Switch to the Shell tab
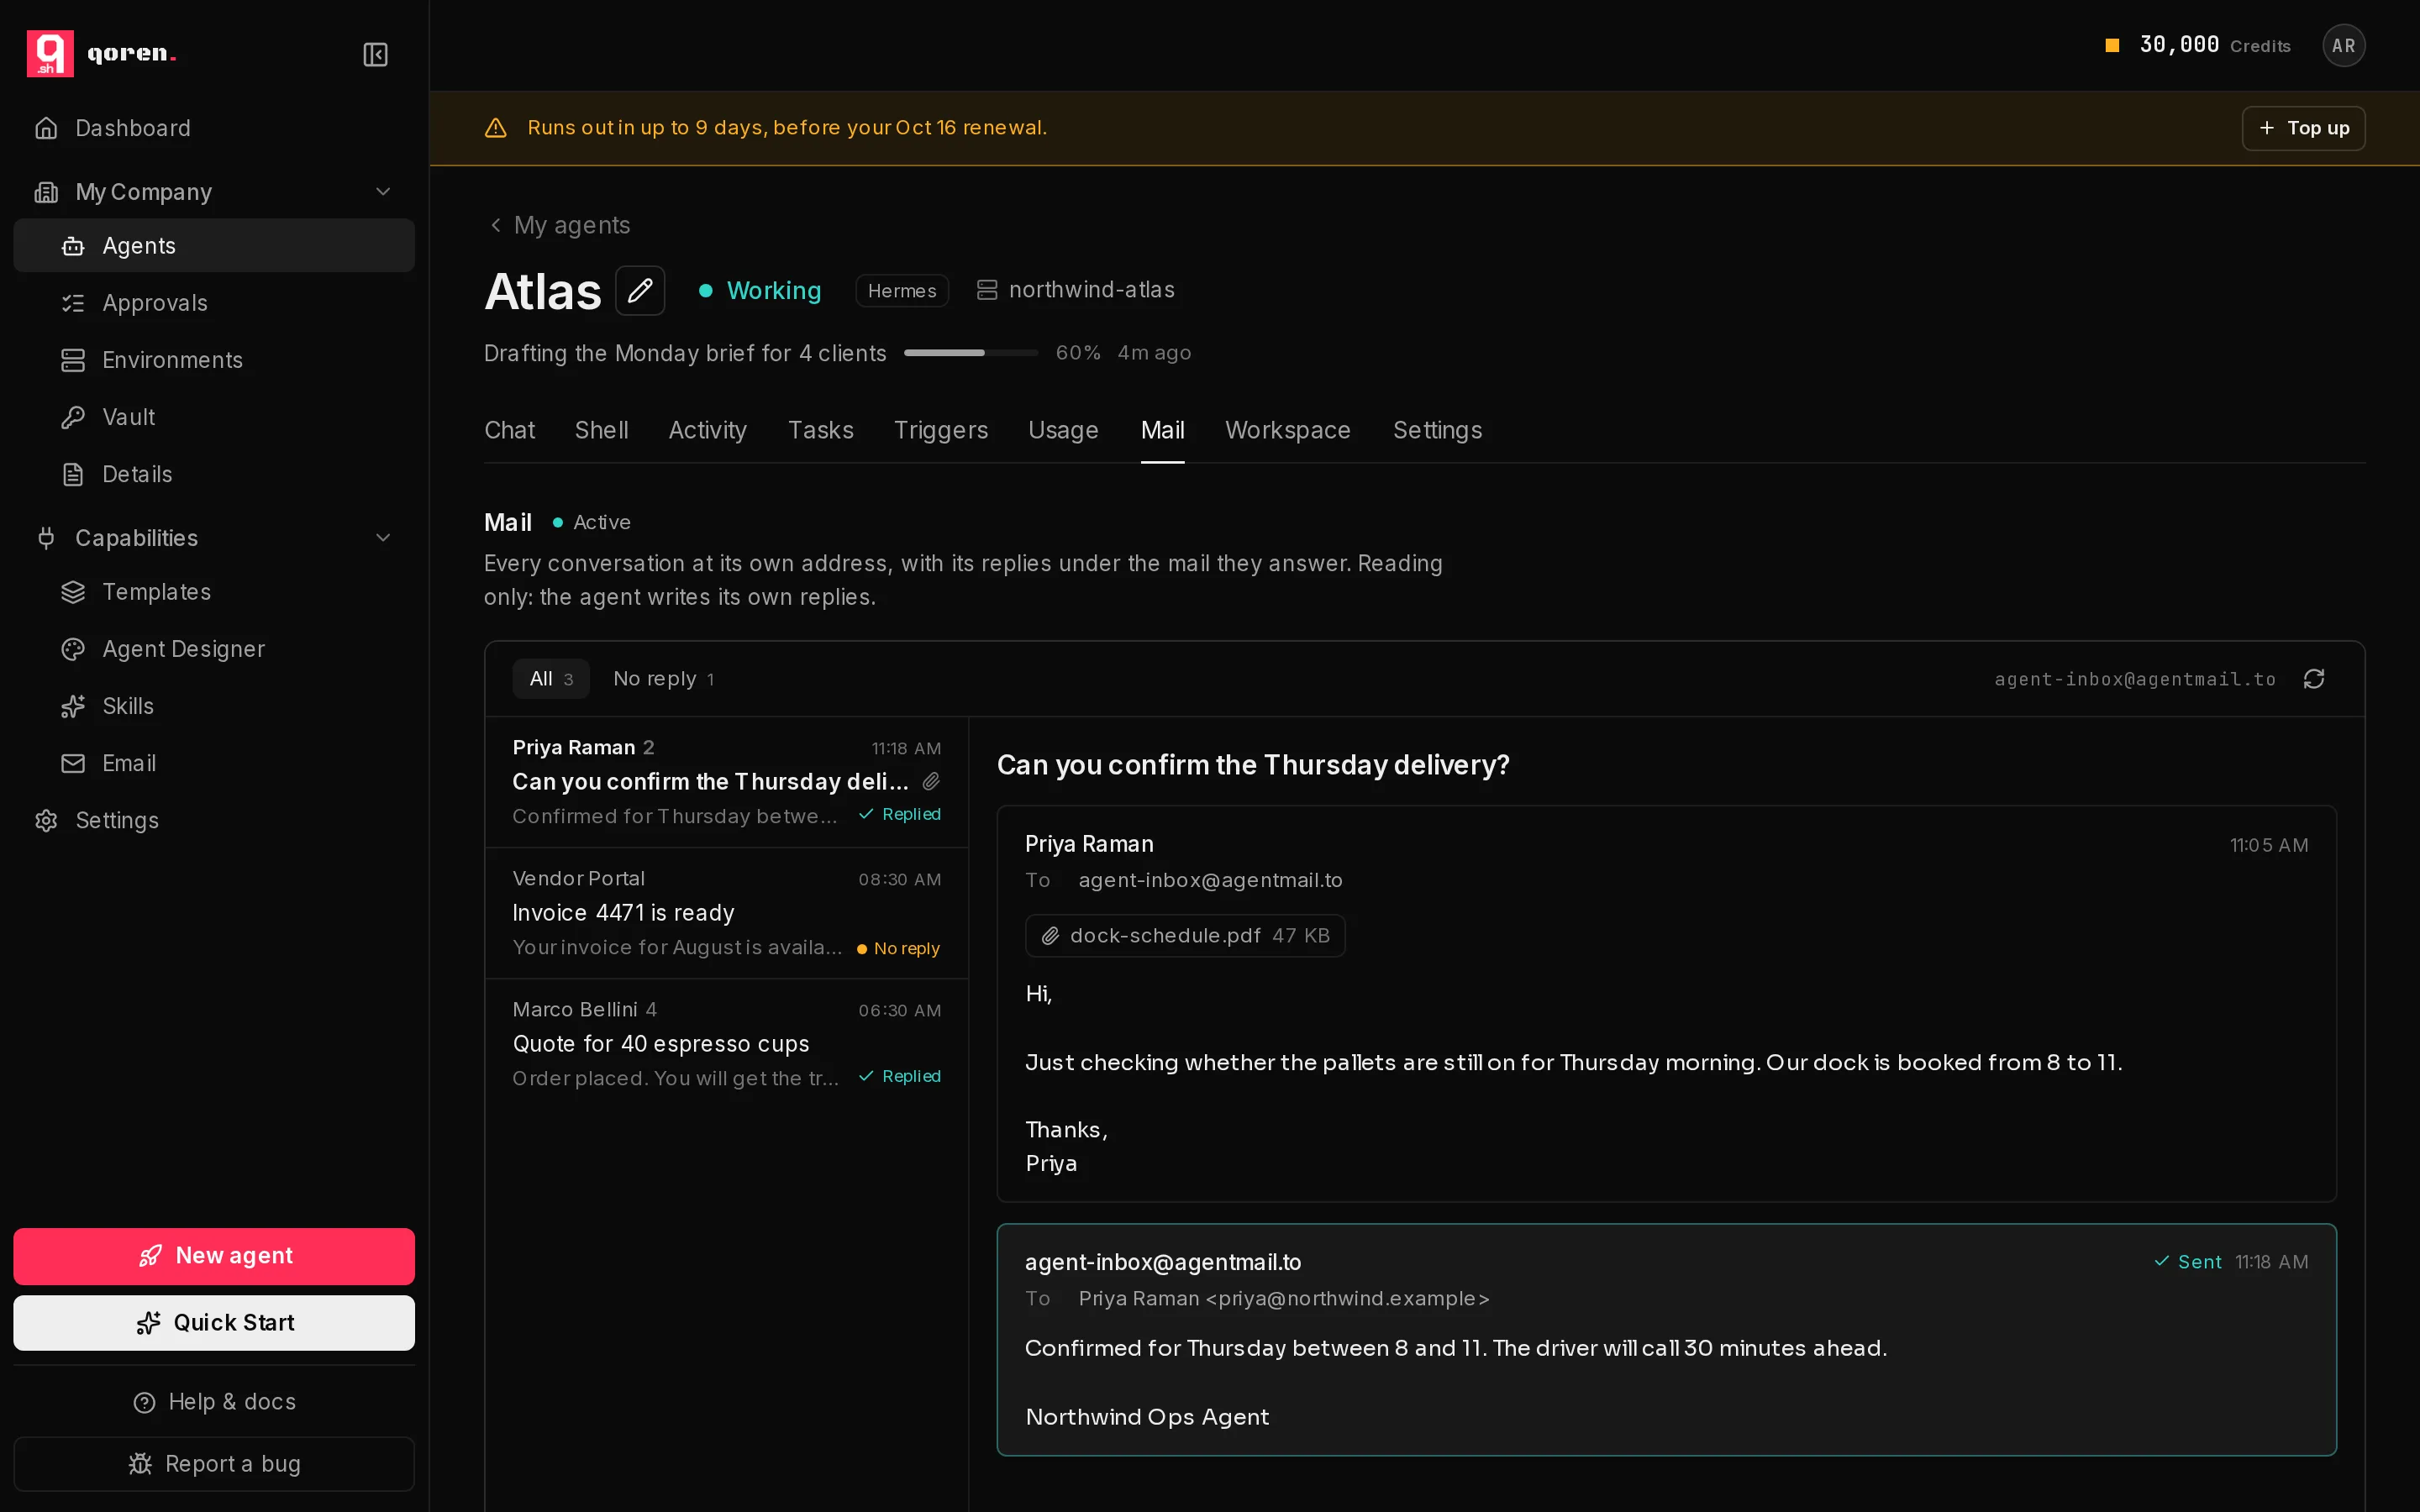Image resolution: width=2420 pixels, height=1512 pixels. point(601,430)
